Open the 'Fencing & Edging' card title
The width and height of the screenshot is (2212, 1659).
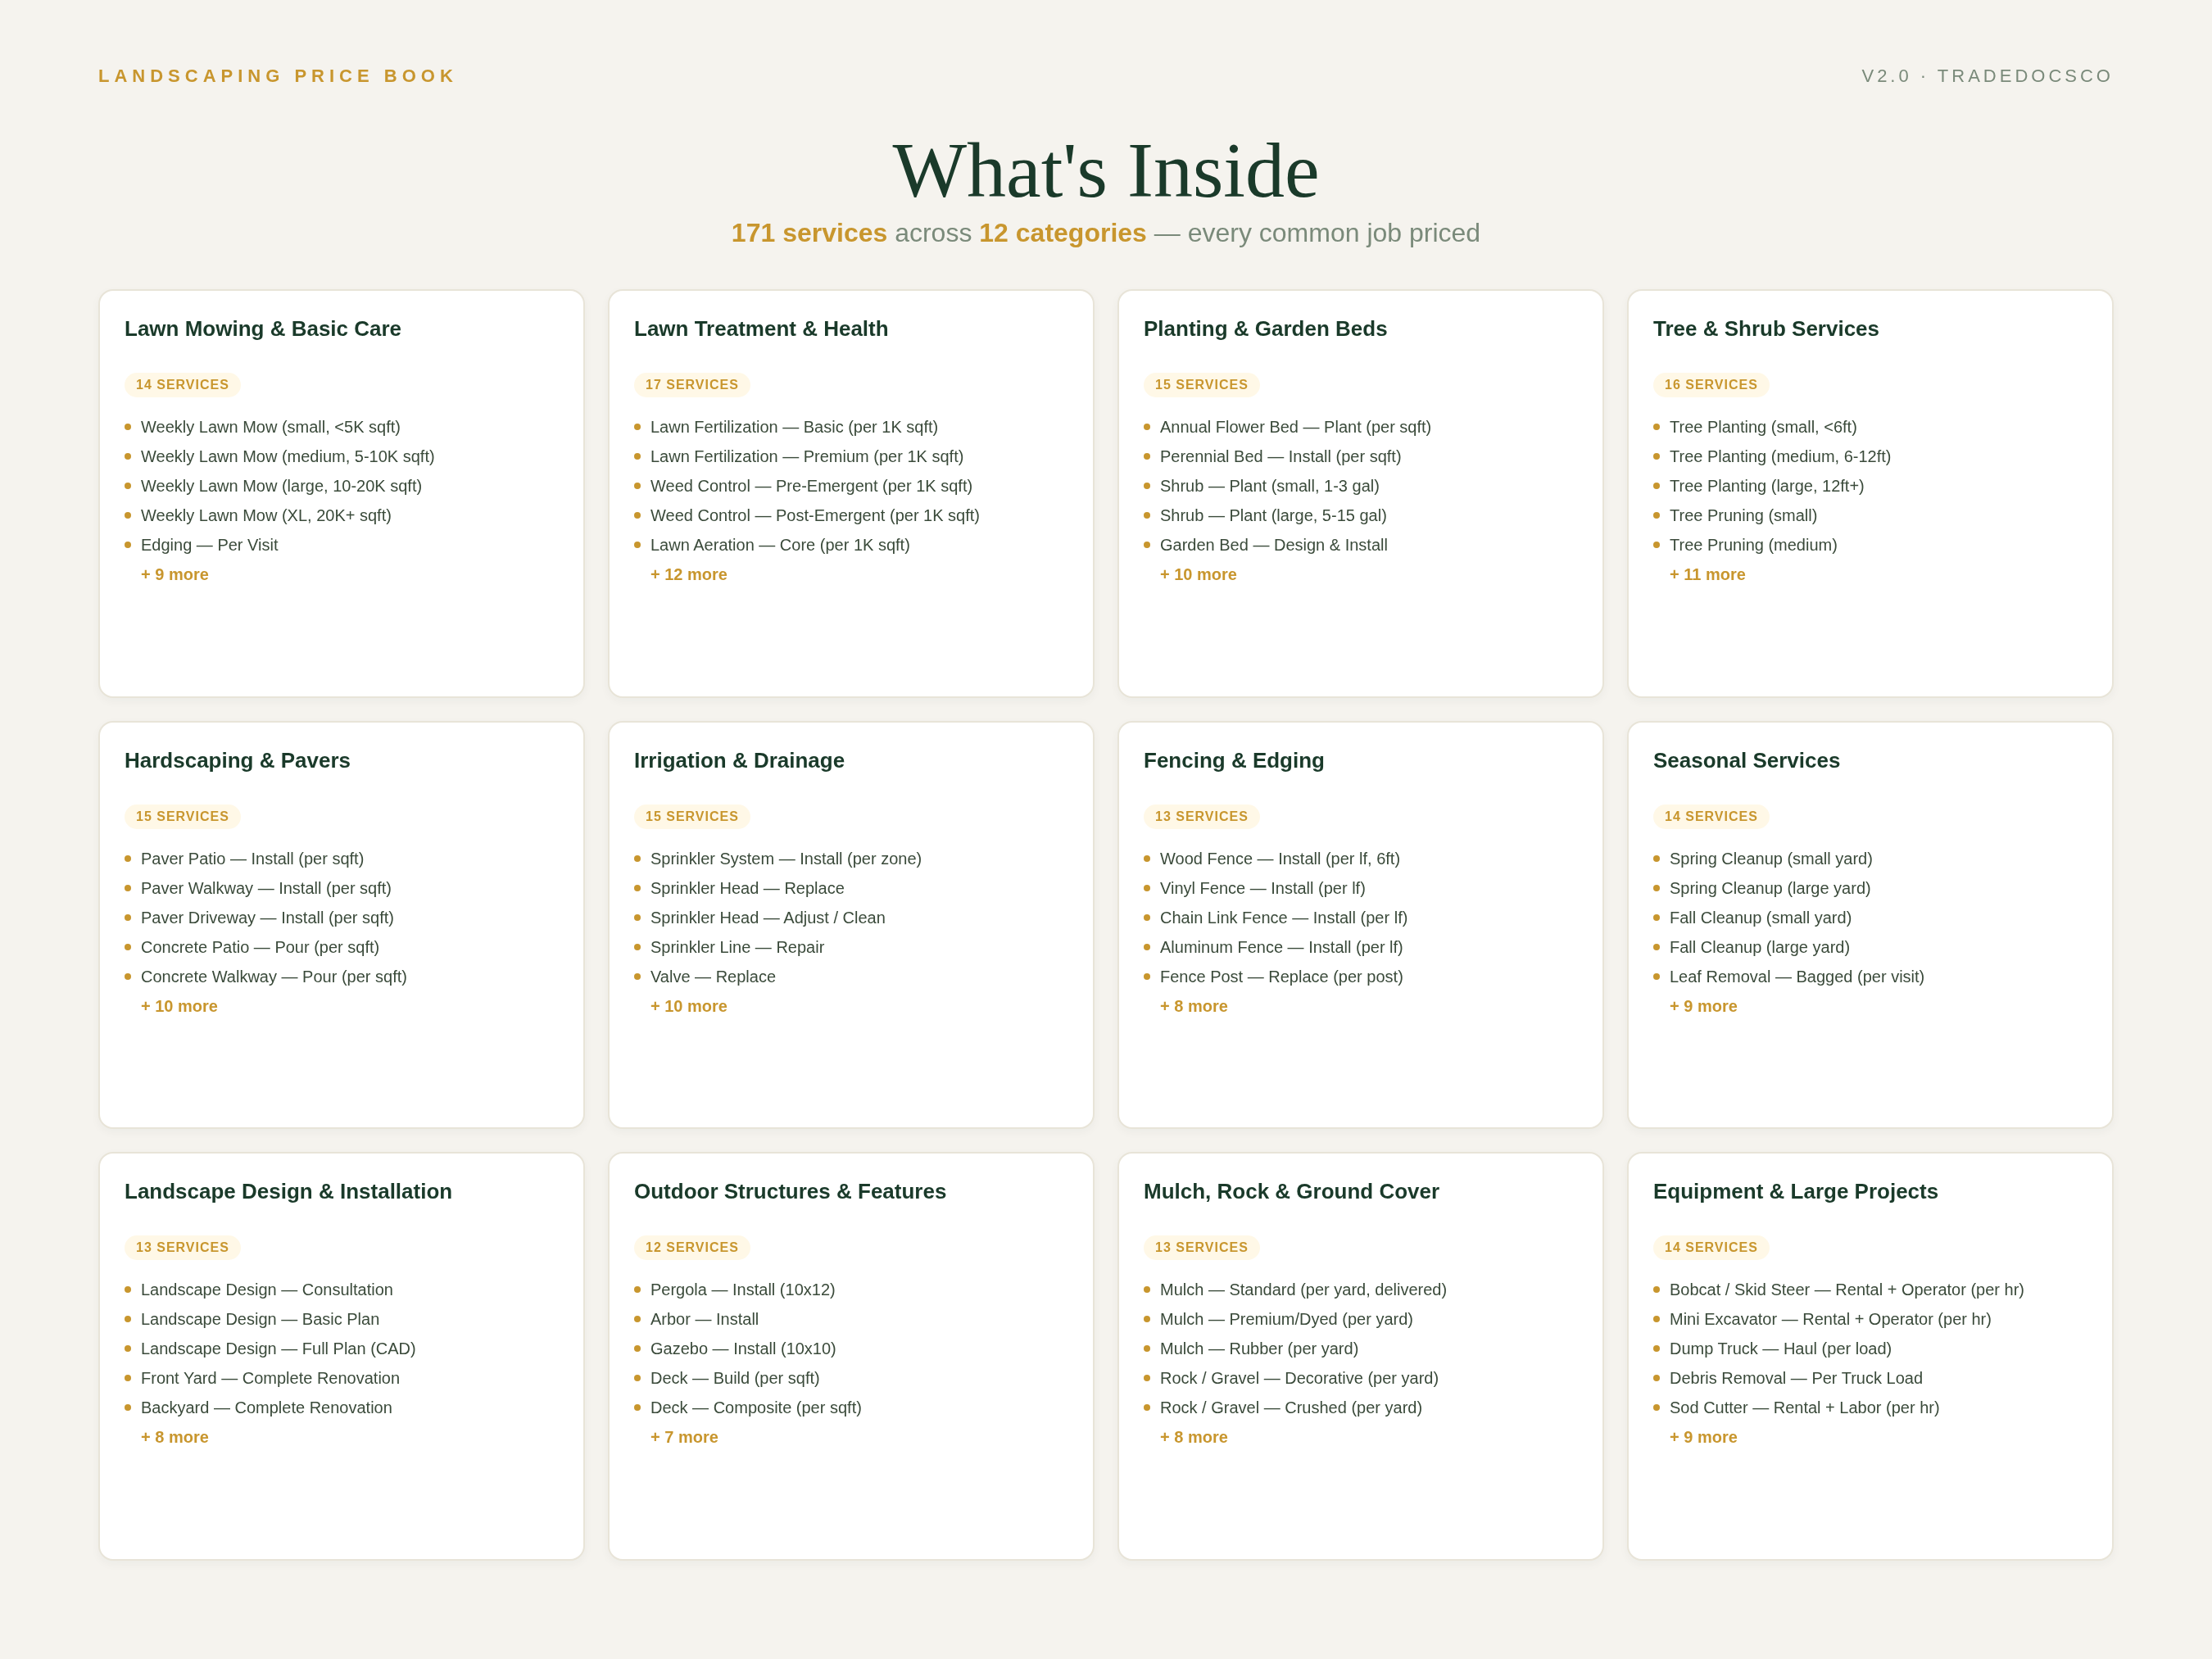click(1234, 760)
